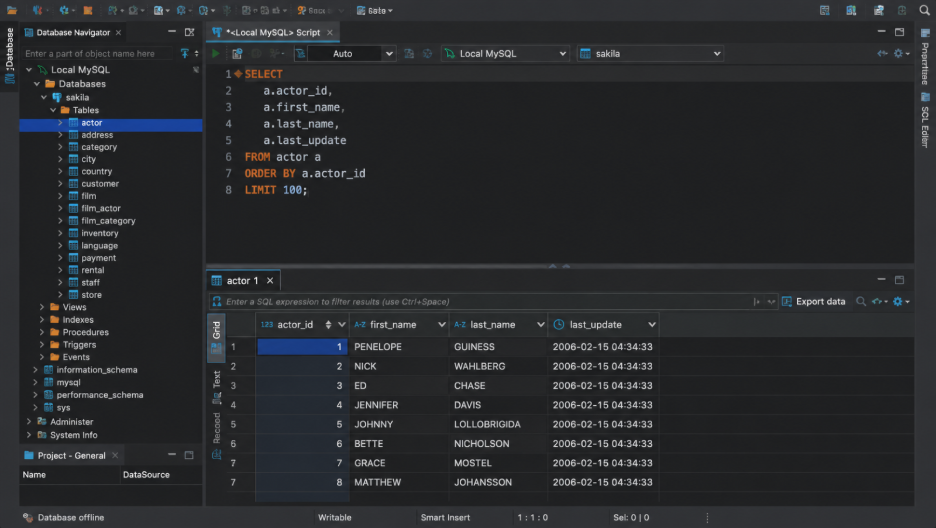Viewport: 936px width, 528px height.
Task: Click the navigator filter configuration icon
Action: point(185,54)
